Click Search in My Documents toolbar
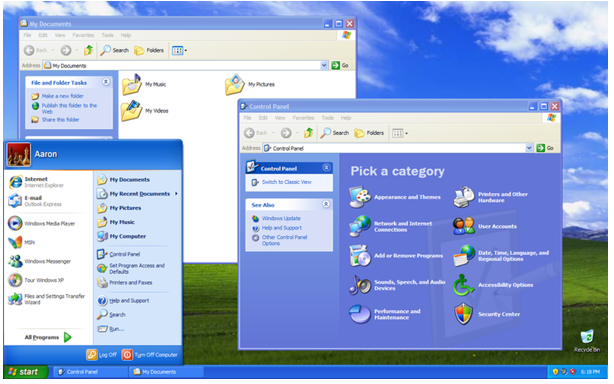The image size is (614, 384). point(114,50)
